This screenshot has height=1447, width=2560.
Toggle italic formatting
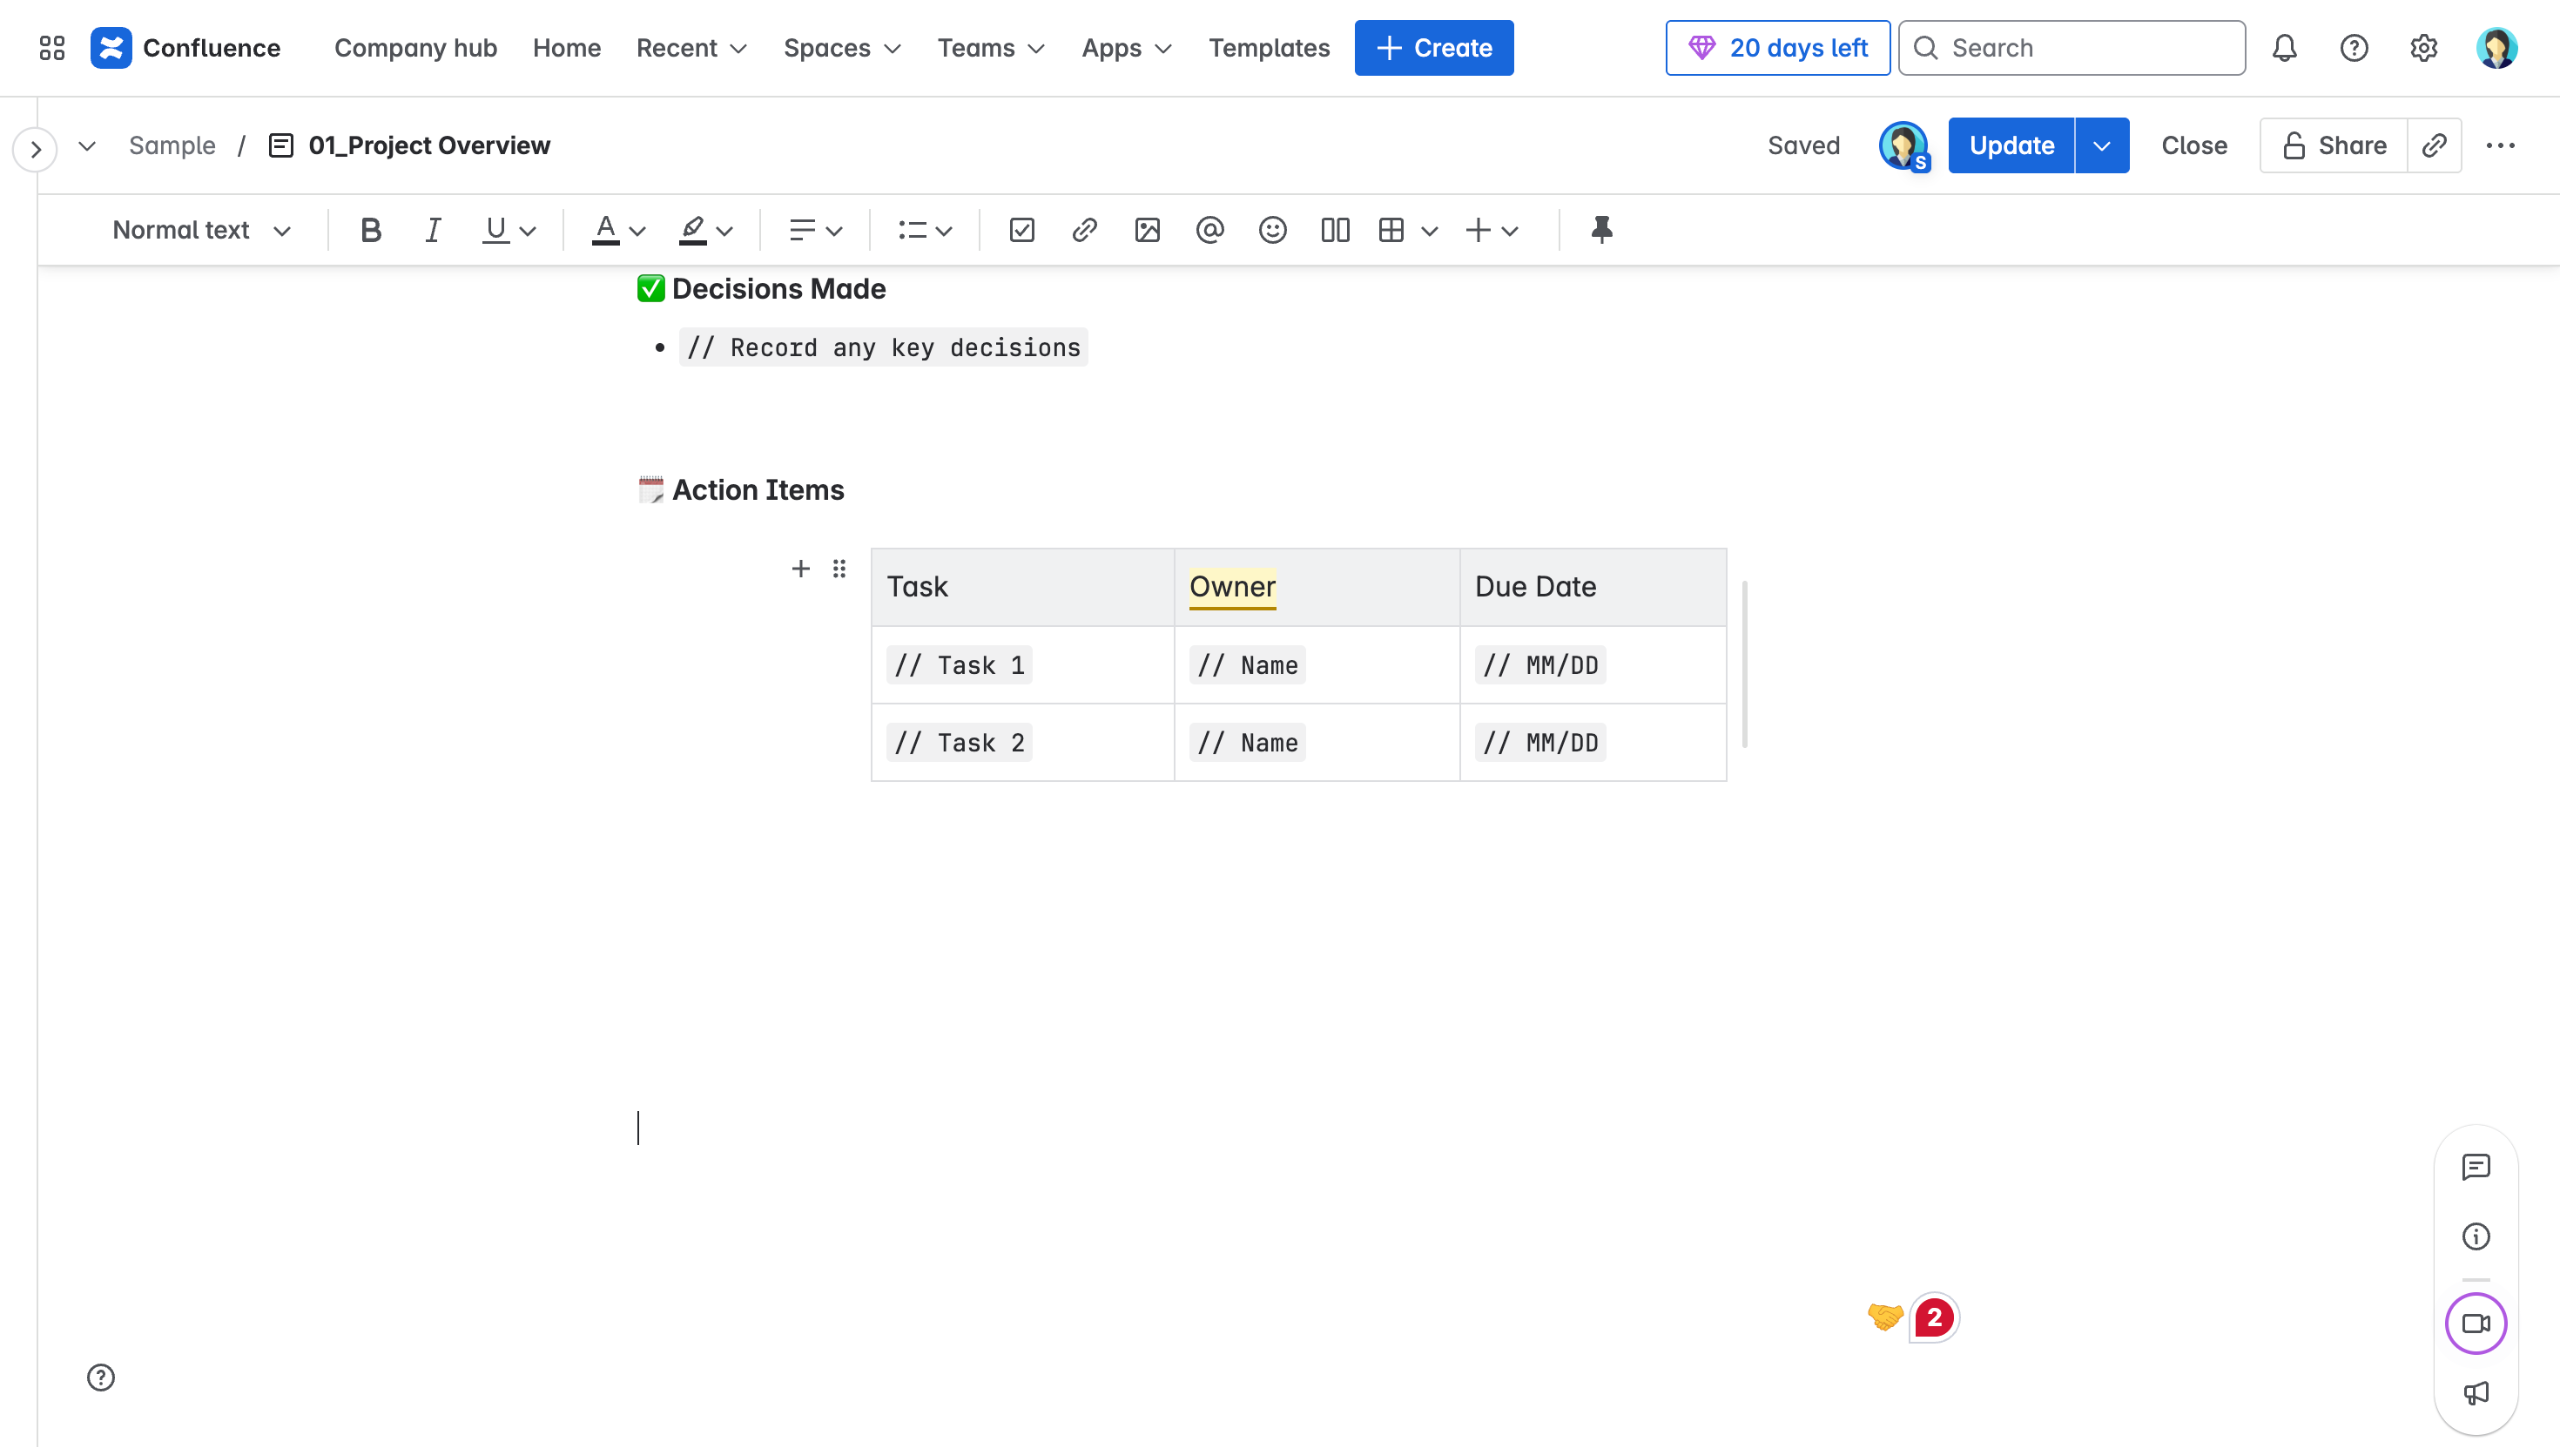[432, 230]
